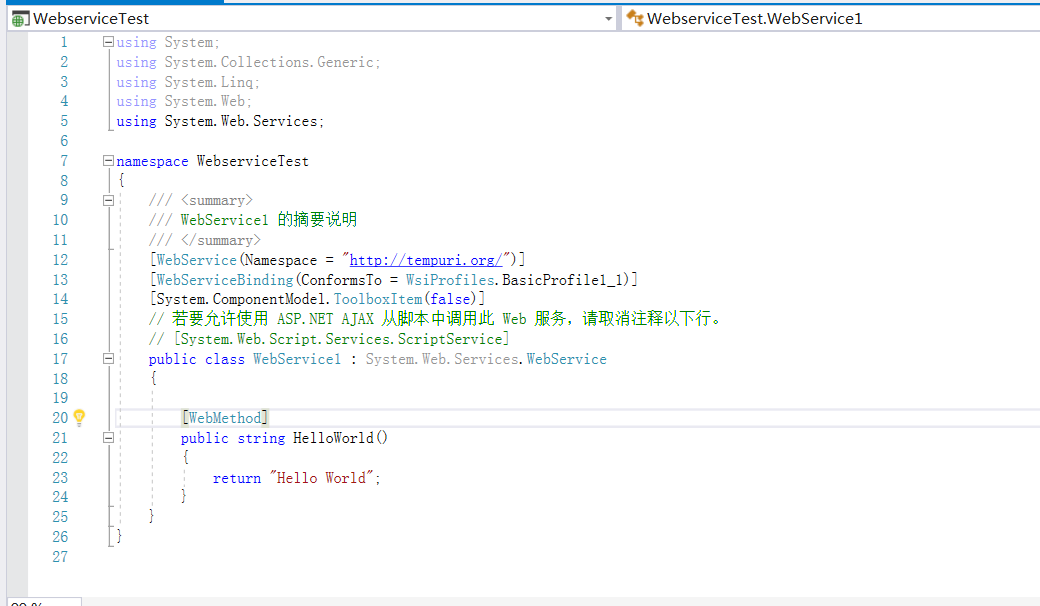Viewport: 1040px width, 606px height.
Task: Collapse the HelloWorld method block
Action: (x=108, y=438)
